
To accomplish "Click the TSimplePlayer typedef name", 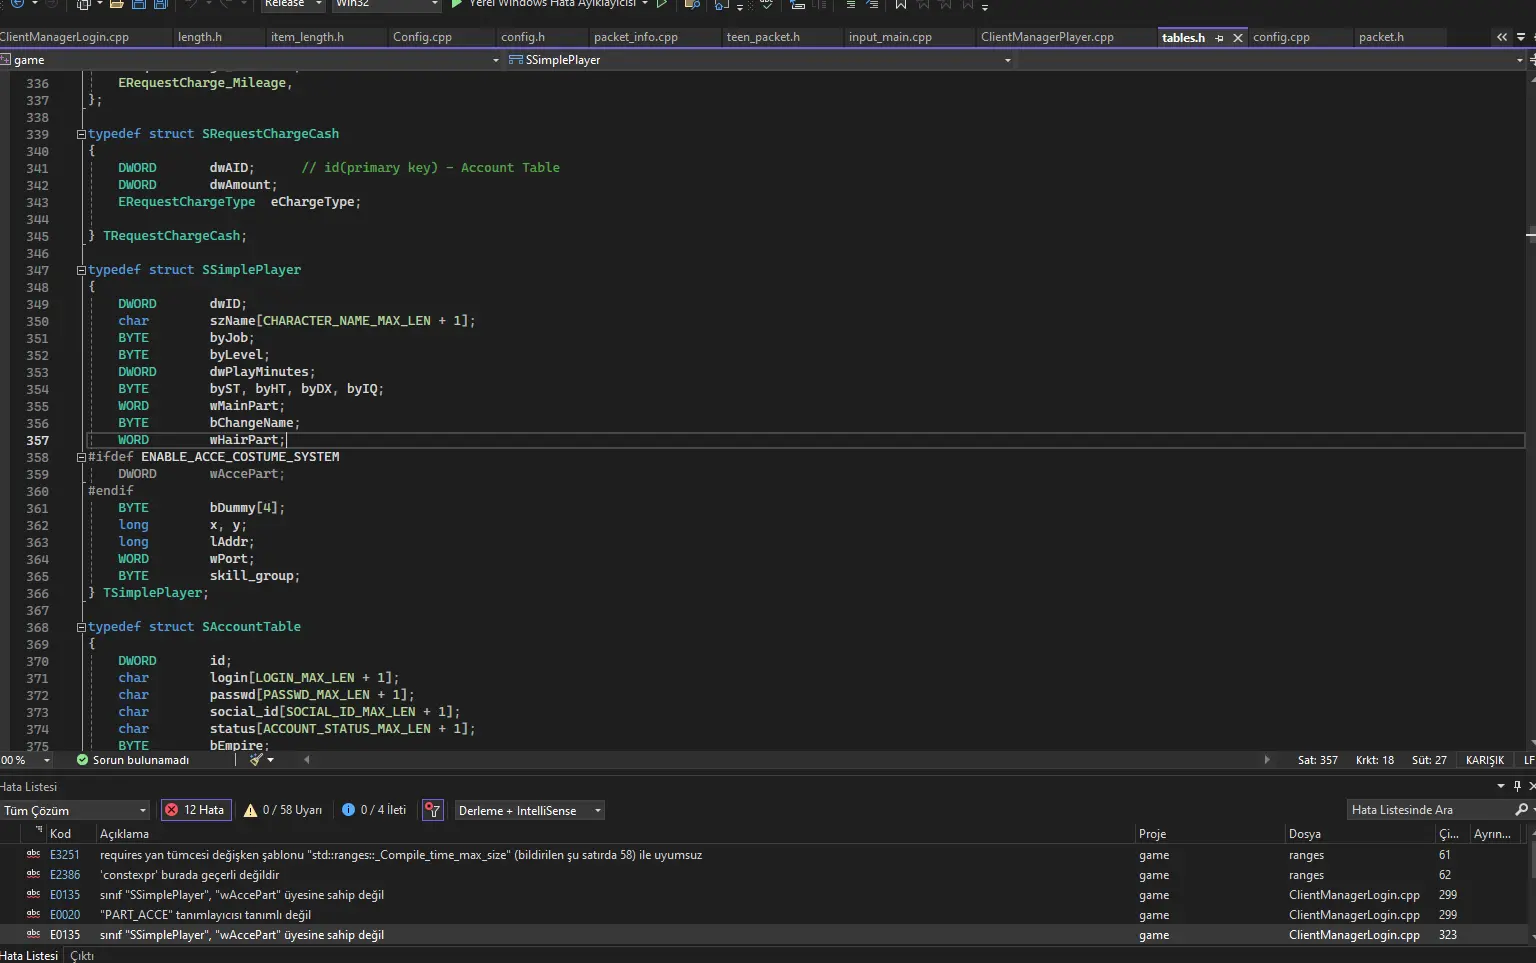I will pyautogui.click(x=152, y=593).
